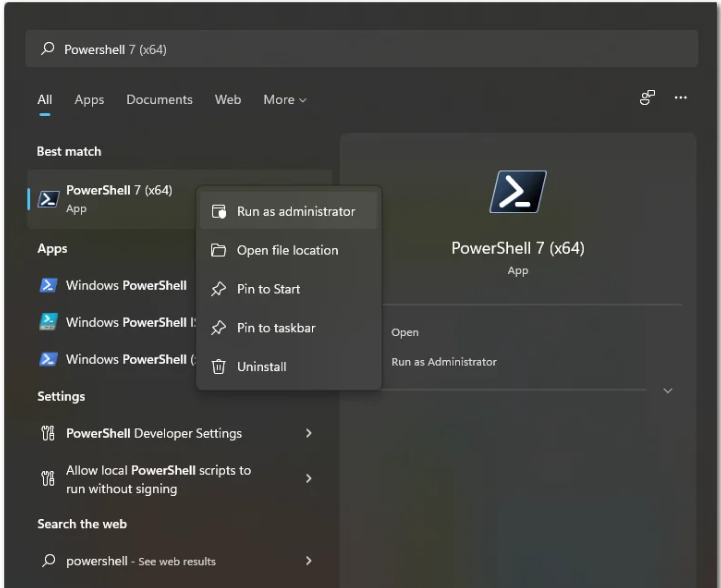The height and width of the screenshot is (588, 721).
Task: Click the trash icon next to Uninstall
Action: tap(219, 367)
